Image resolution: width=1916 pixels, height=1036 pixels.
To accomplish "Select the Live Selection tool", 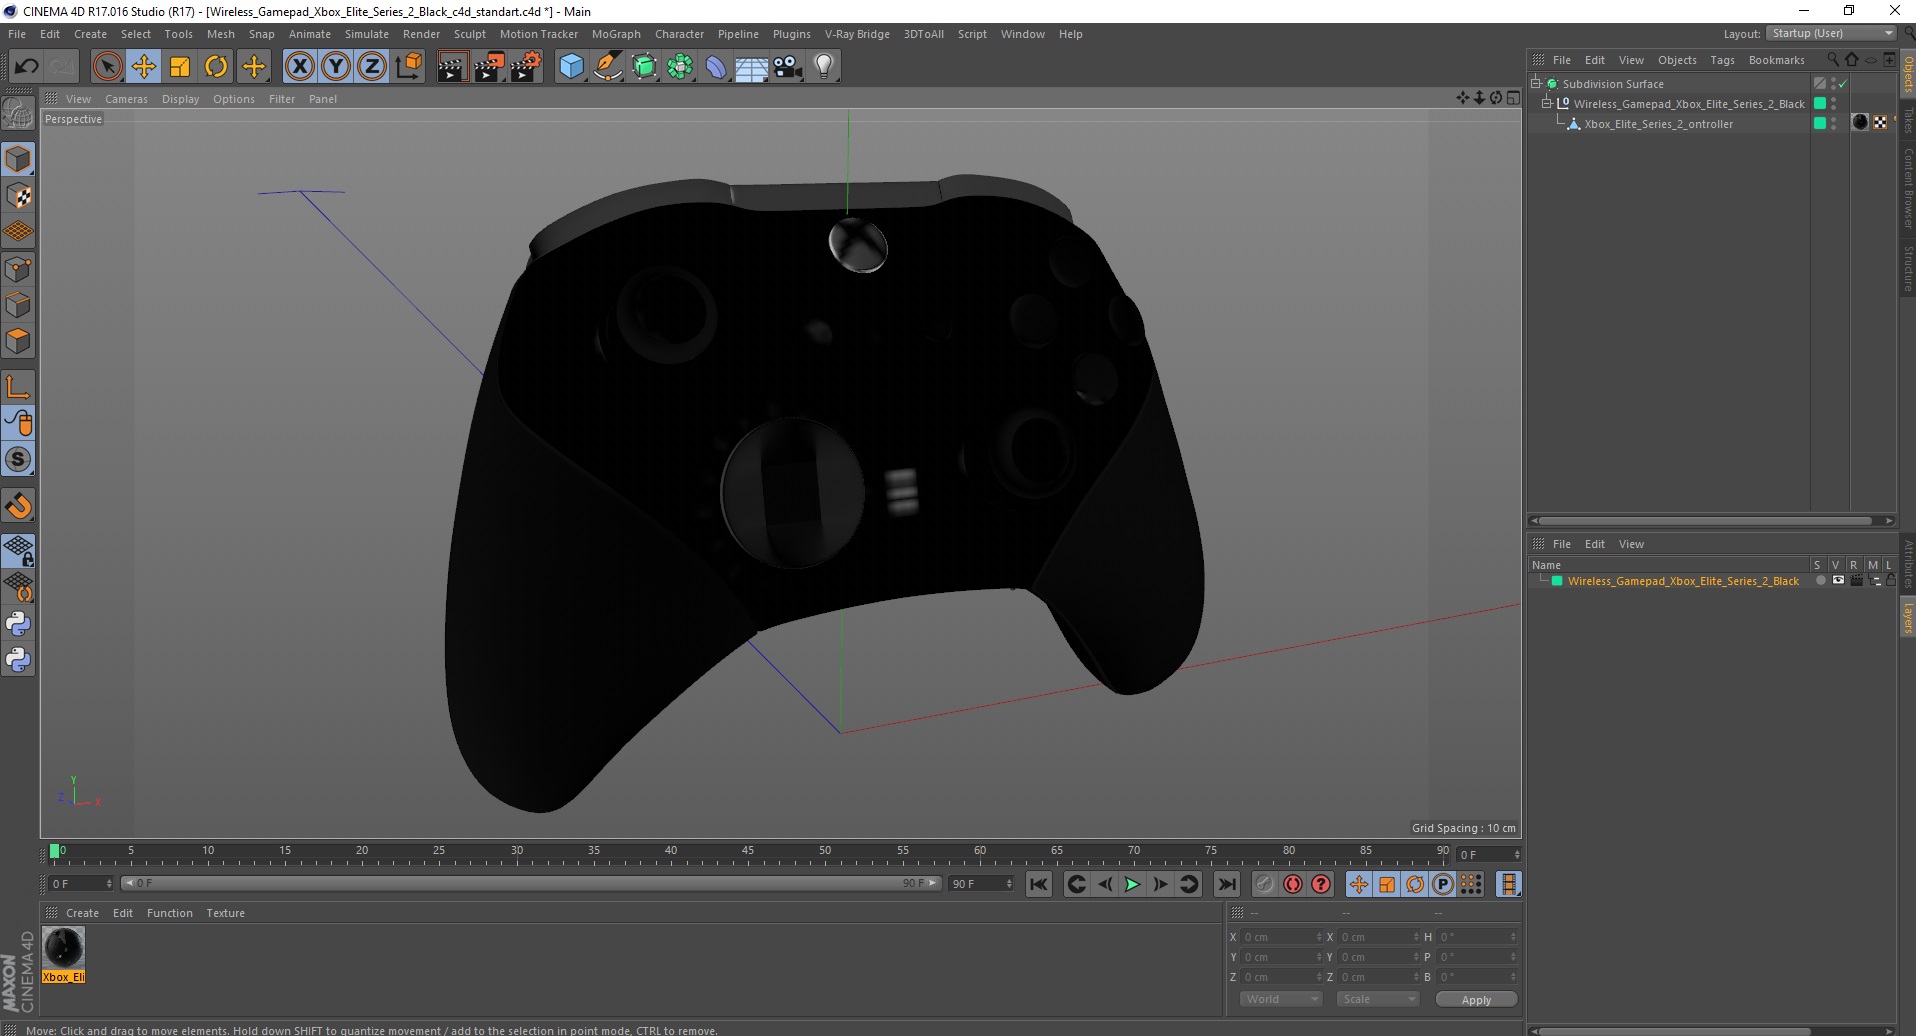I will [107, 67].
